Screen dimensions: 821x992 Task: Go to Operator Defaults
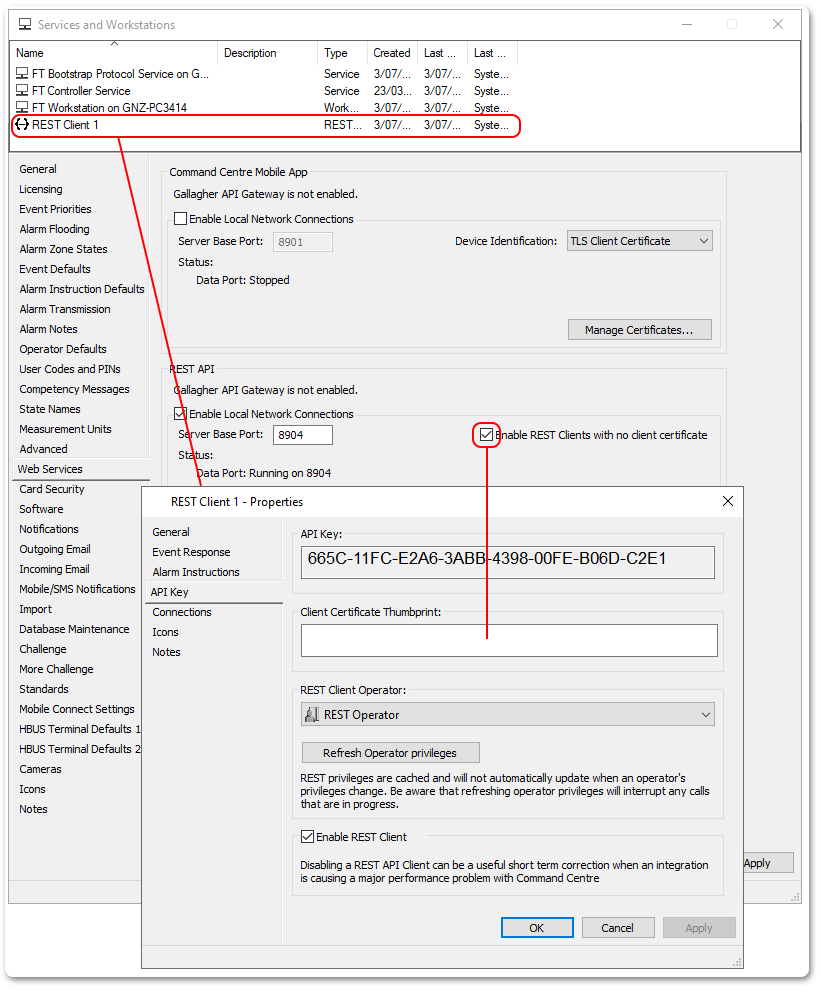click(63, 349)
